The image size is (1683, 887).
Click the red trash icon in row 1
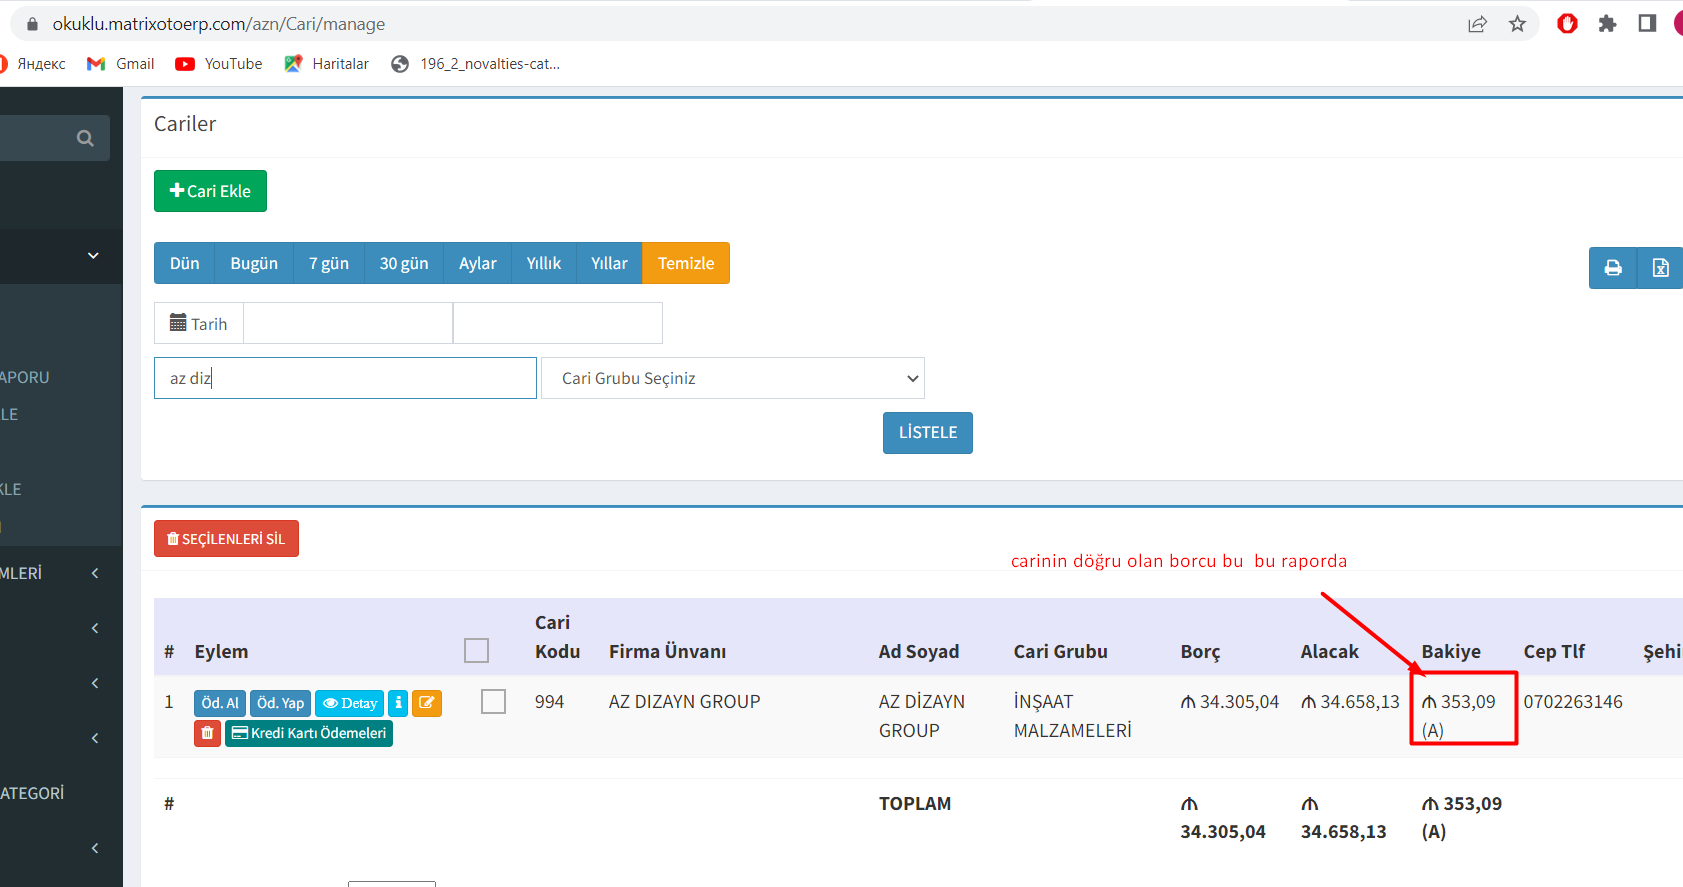point(207,733)
